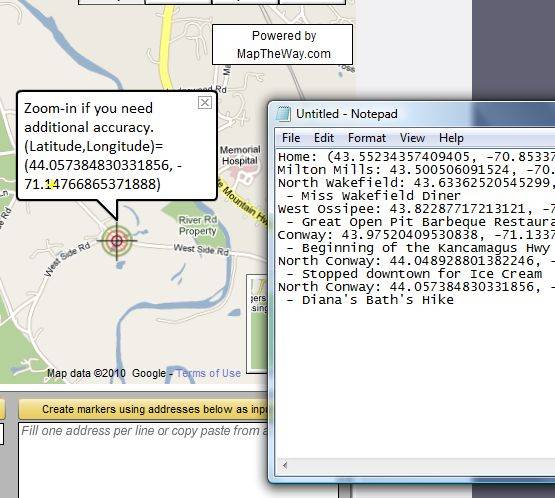Screen dimensions: 555x498
Task: Click the 'Diana's Bath's Hike' line
Action: (x=370, y=300)
